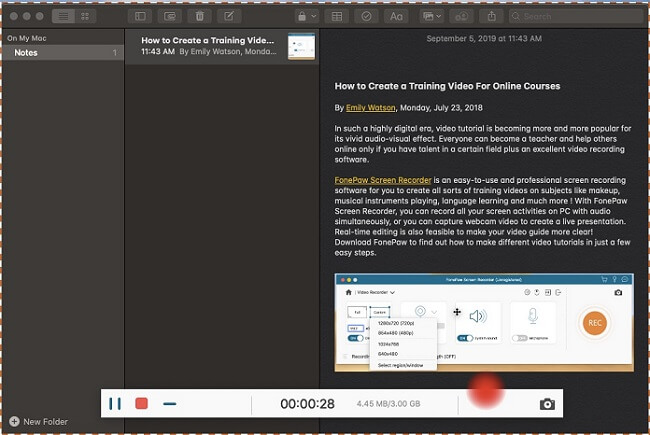
Task: Open the Emily Watson link
Action: (x=371, y=108)
